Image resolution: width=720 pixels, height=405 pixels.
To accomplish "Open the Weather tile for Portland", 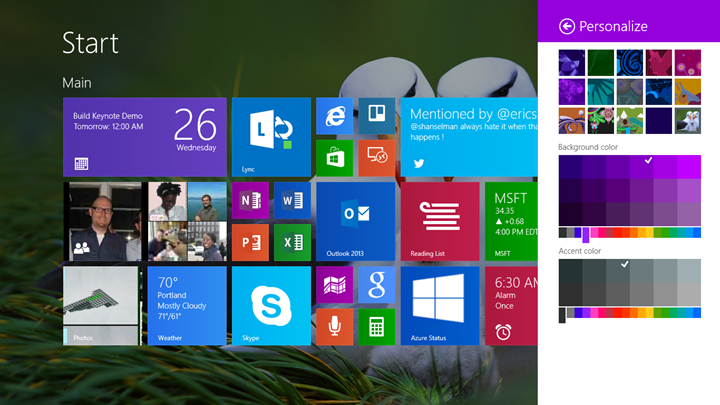I will pyautogui.click(x=187, y=306).
